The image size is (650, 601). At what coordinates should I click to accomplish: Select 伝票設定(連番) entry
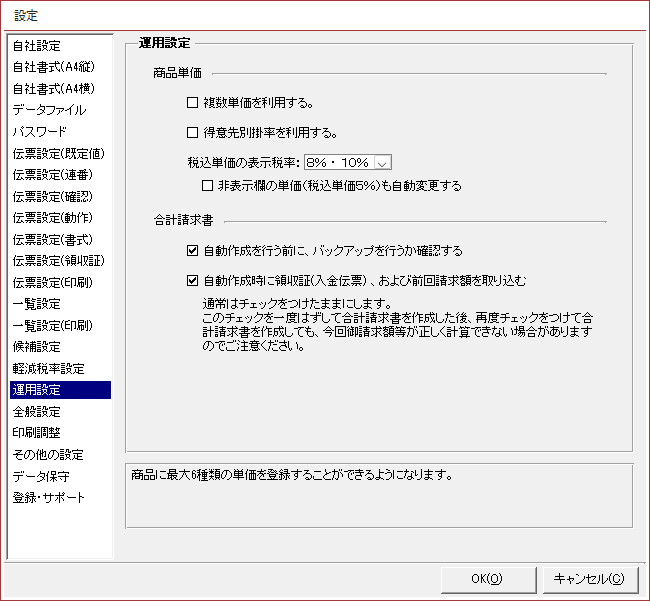pyautogui.click(x=60, y=175)
